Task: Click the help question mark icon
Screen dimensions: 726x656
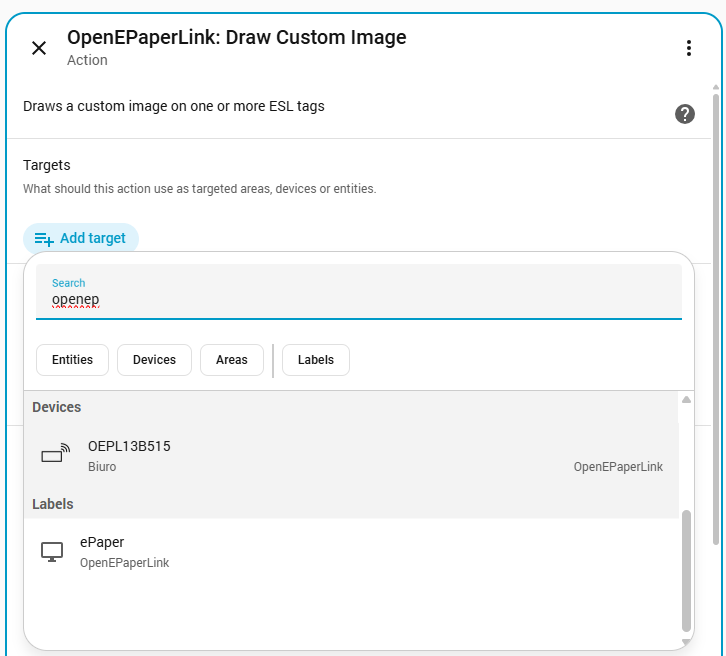Action: coord(685,114)
